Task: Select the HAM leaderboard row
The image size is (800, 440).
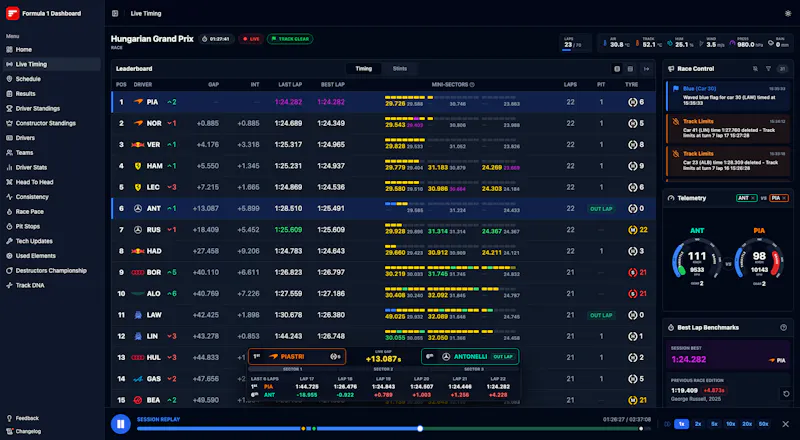Action: (x=383, y=166)
